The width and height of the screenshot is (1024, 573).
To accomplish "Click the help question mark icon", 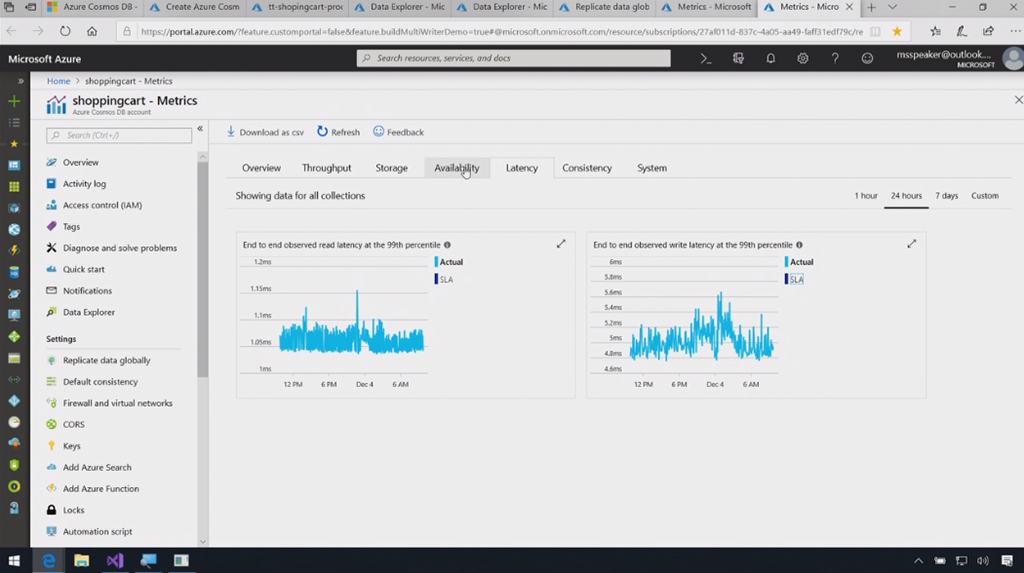I will point(835,59).
